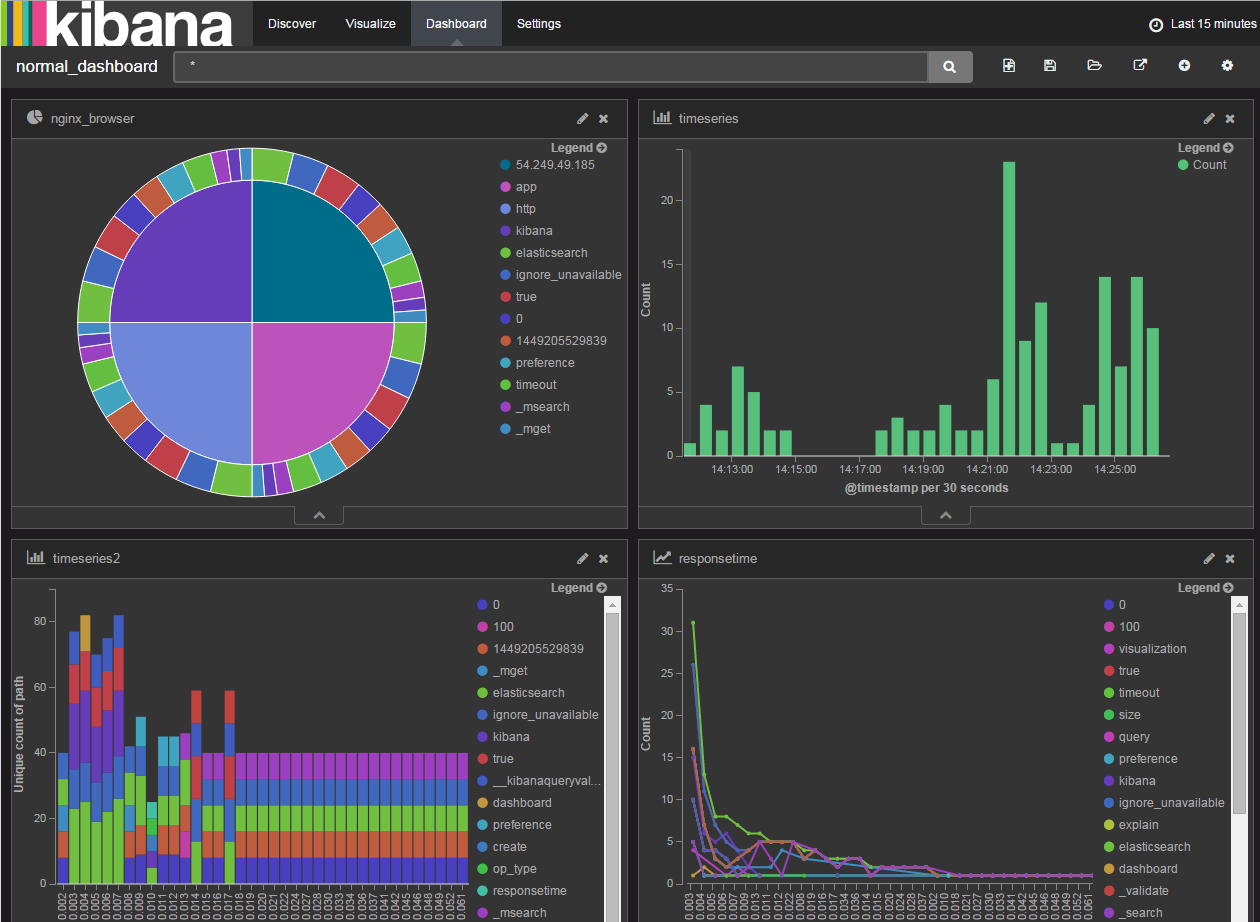Open the Settings page
Screen dimensions: 1260x922
coord(538,23)
